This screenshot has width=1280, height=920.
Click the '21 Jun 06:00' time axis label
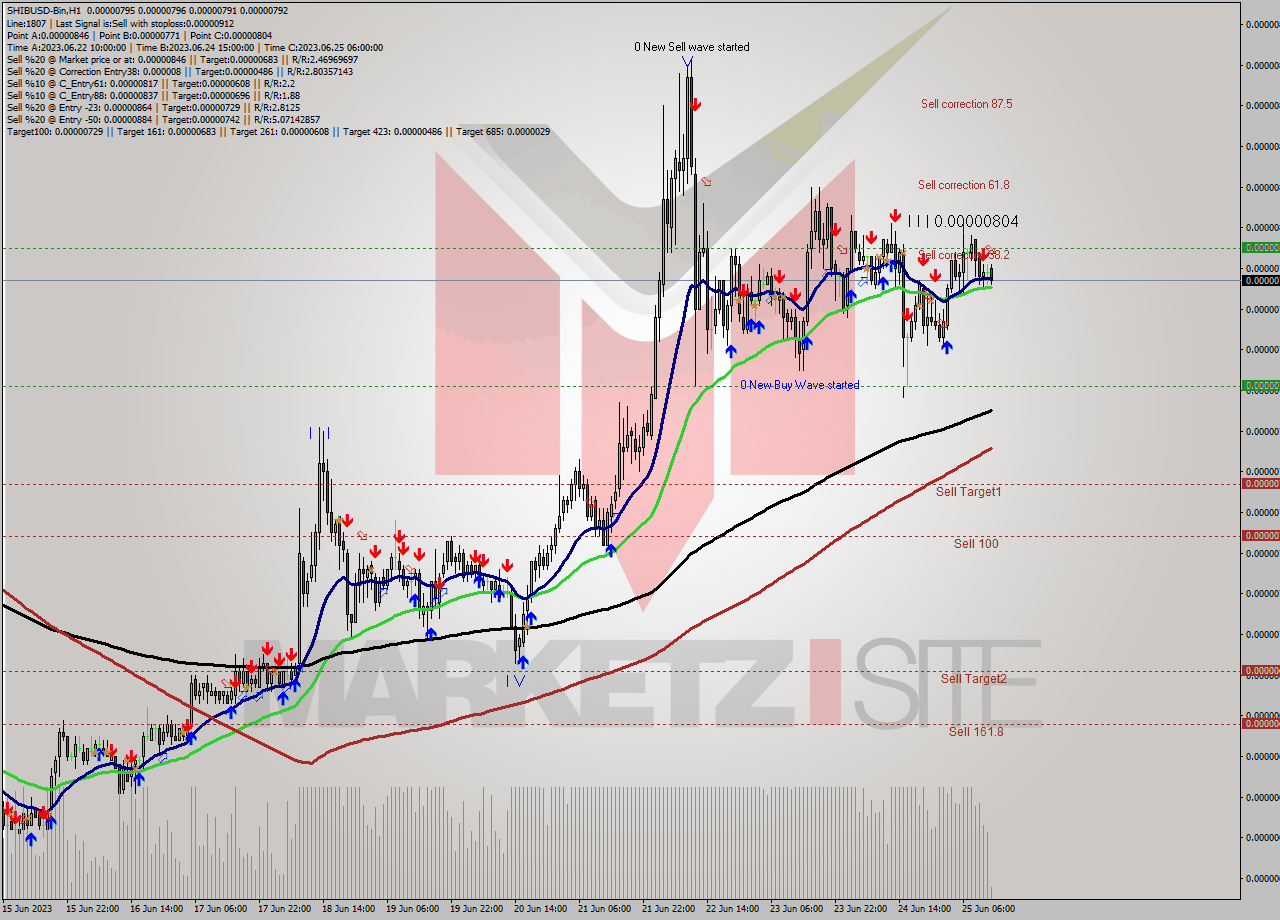[x=605, y=909]
